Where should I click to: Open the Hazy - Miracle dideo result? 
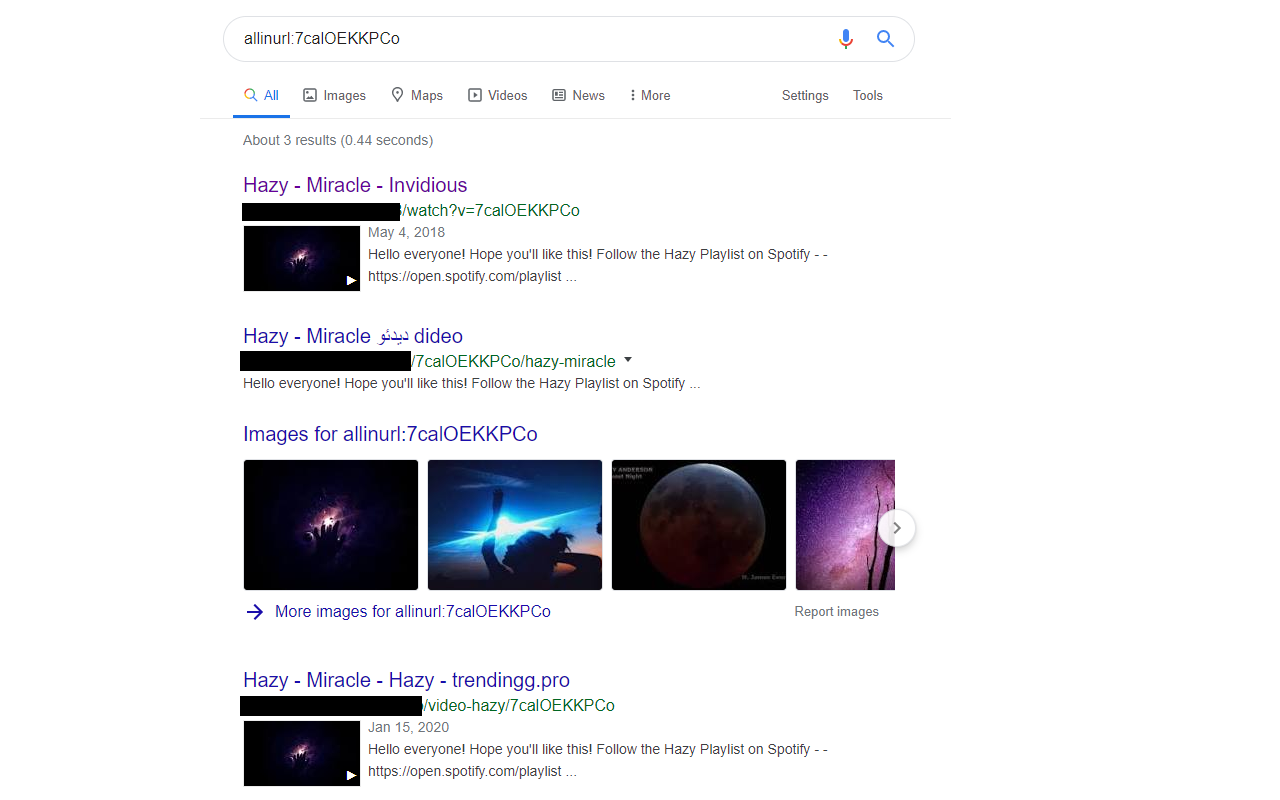click(x=353, y=336)
